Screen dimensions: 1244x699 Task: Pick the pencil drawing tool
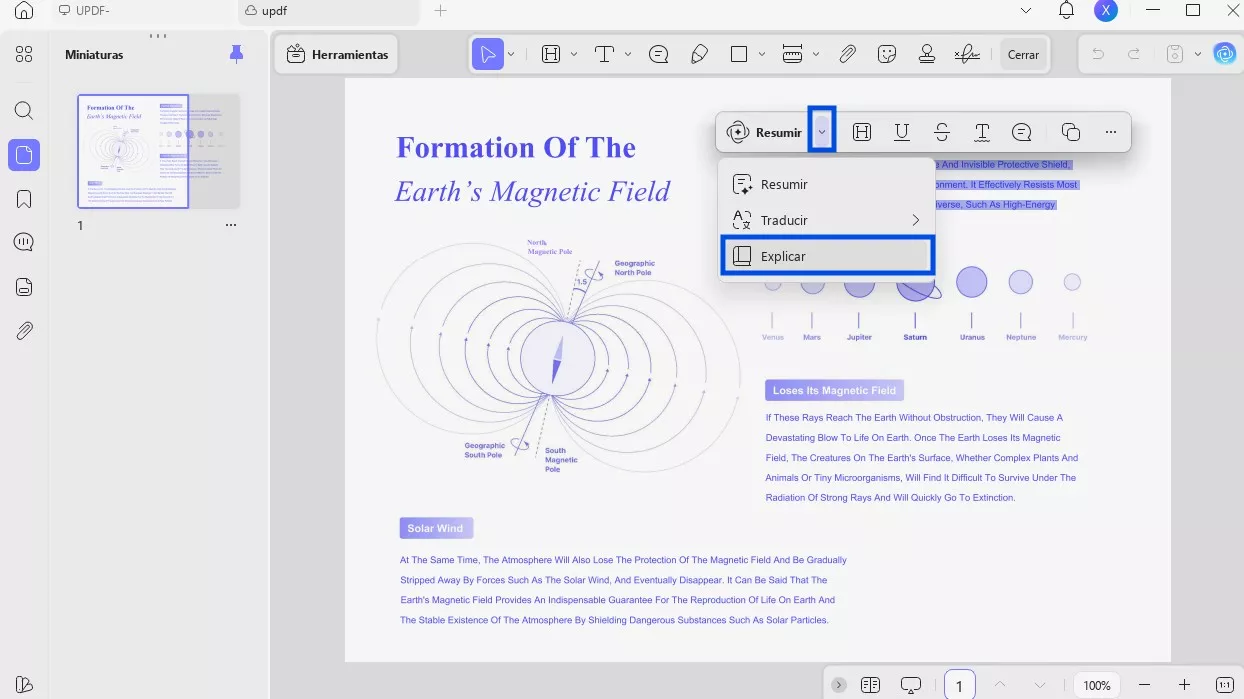click(700, 55)
